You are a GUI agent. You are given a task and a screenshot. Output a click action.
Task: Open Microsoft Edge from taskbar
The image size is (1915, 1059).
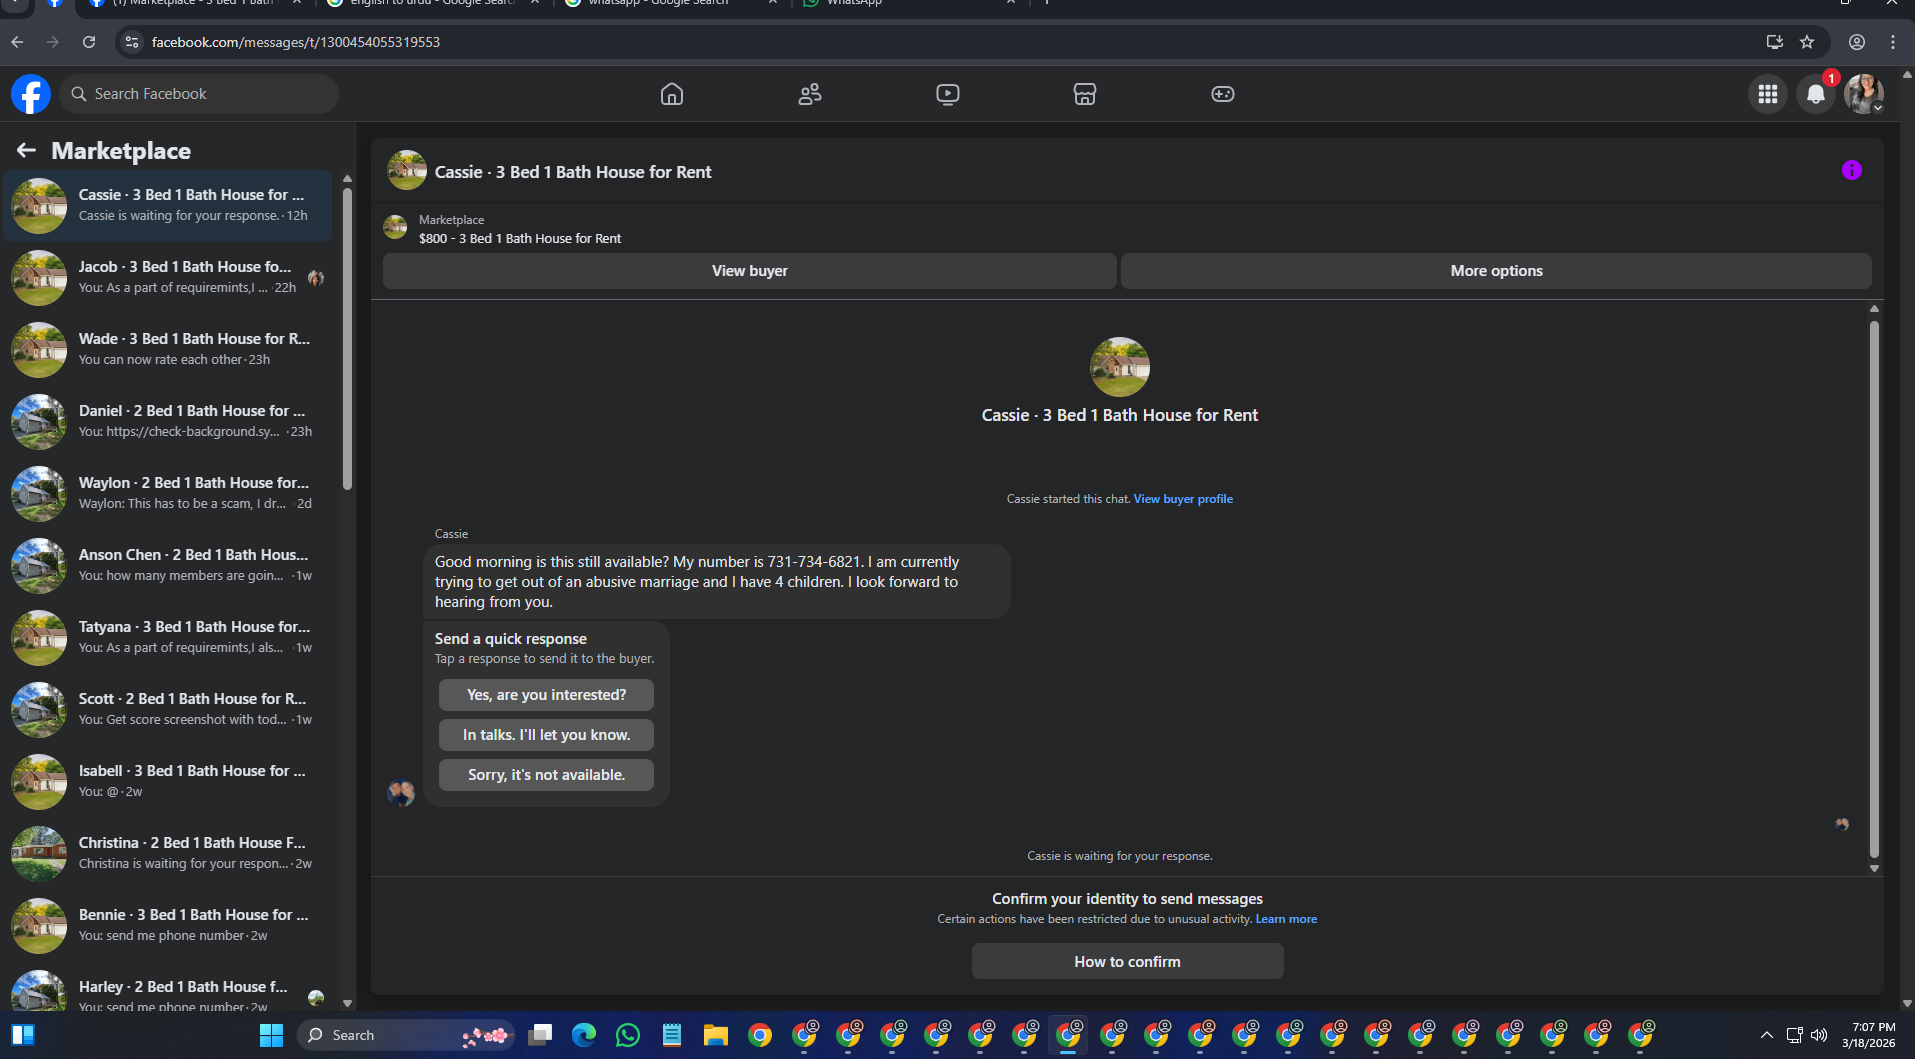click(x=584, y=1035)
